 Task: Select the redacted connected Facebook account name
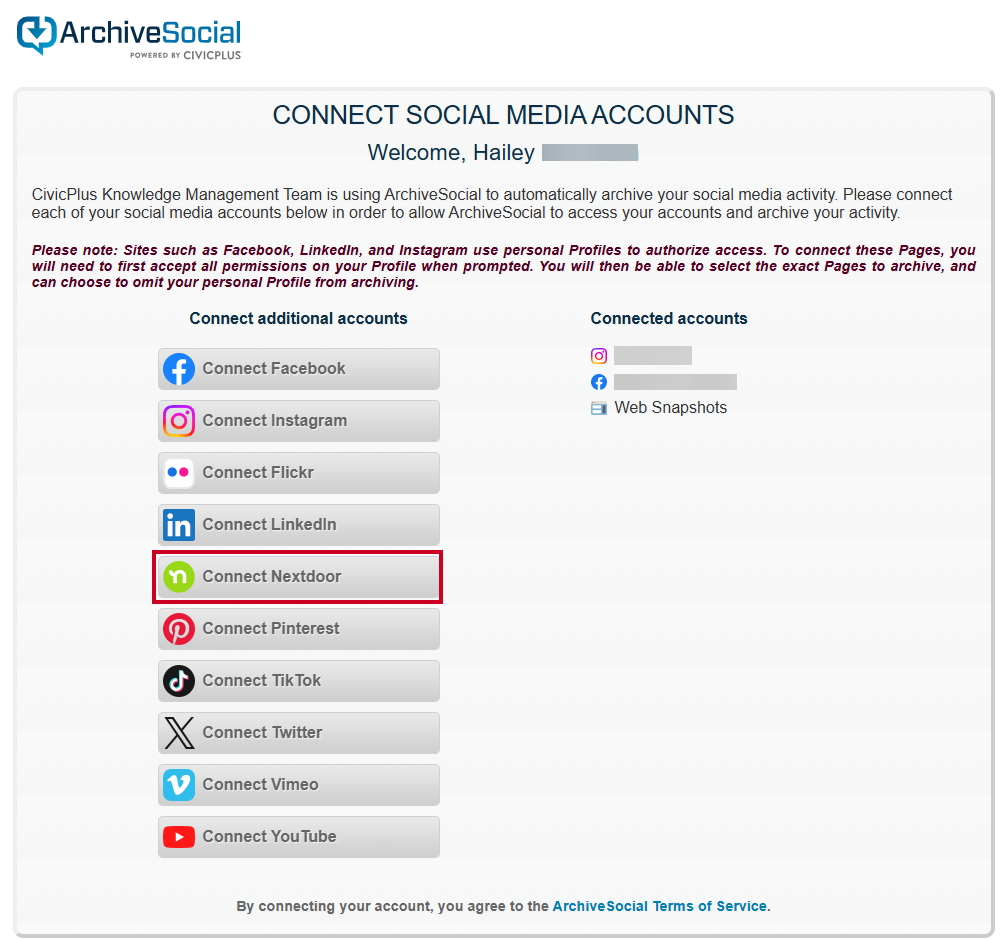(675, 382)
